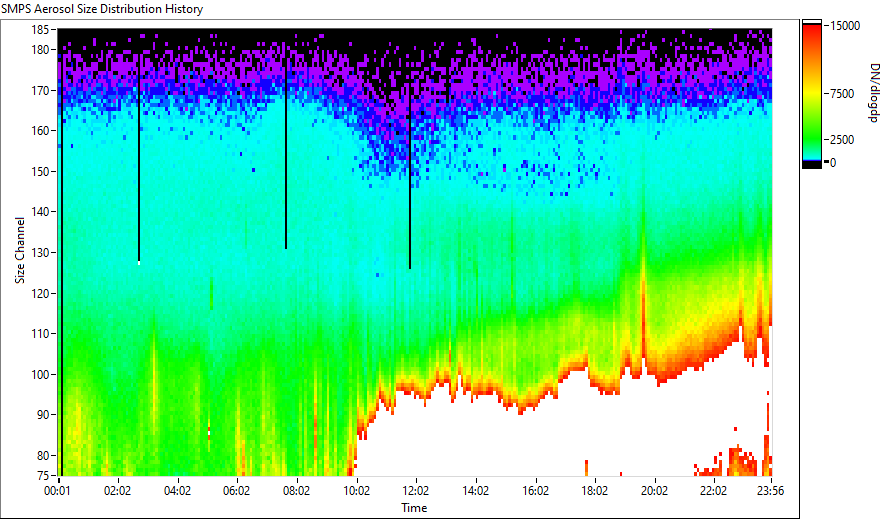The height and width of the screenshot is (519, 884).
Task: Click the 7500 value on color scale
Action: pyautogui.click(x=842, y=94)
